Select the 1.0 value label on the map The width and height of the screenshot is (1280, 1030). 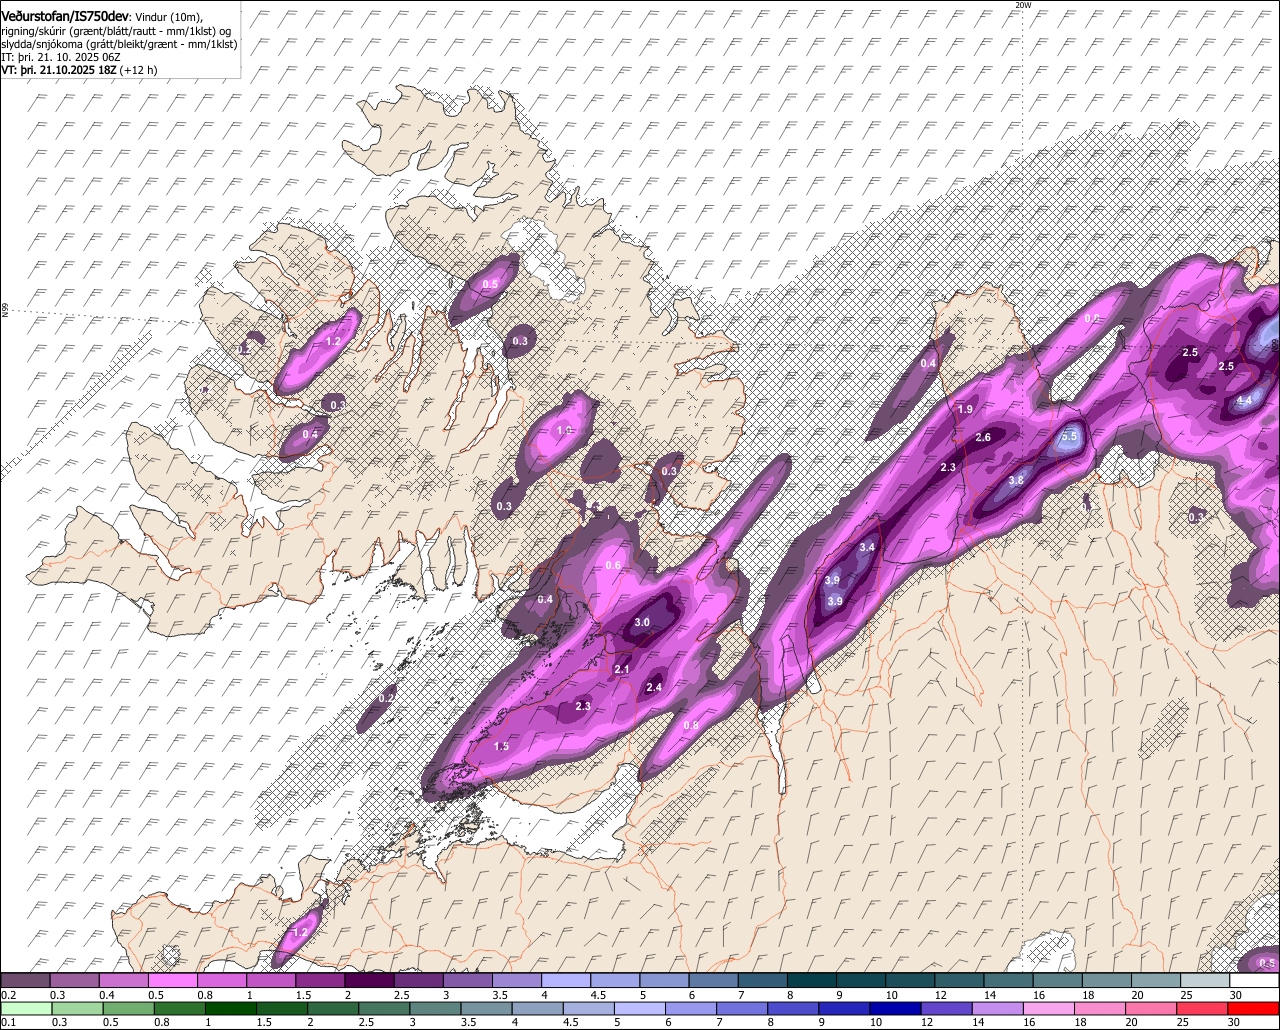(x=564, y=430)
